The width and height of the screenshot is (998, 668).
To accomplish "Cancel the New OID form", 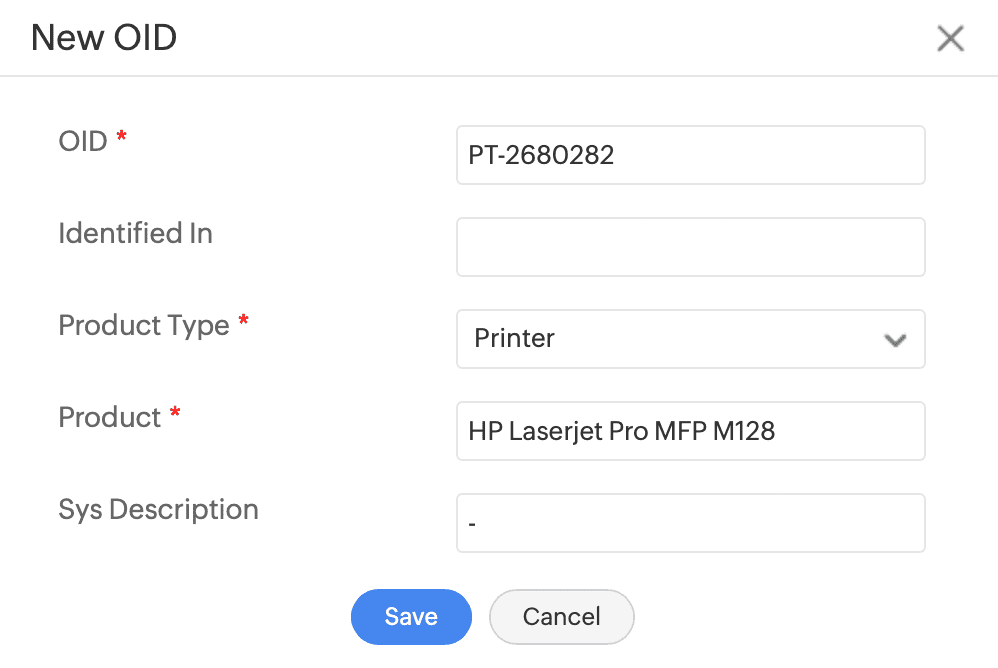I will pos(561,617).
